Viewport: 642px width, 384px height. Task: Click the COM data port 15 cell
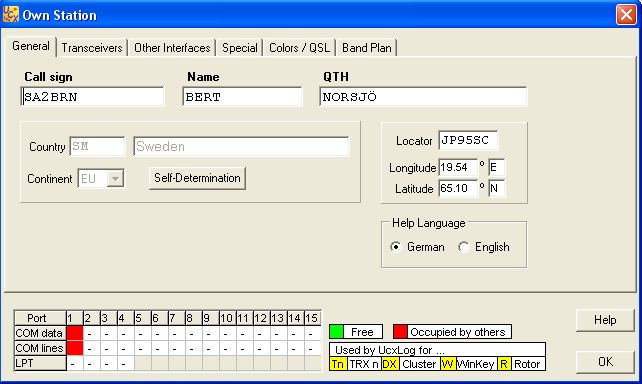(x=313, y=333)
